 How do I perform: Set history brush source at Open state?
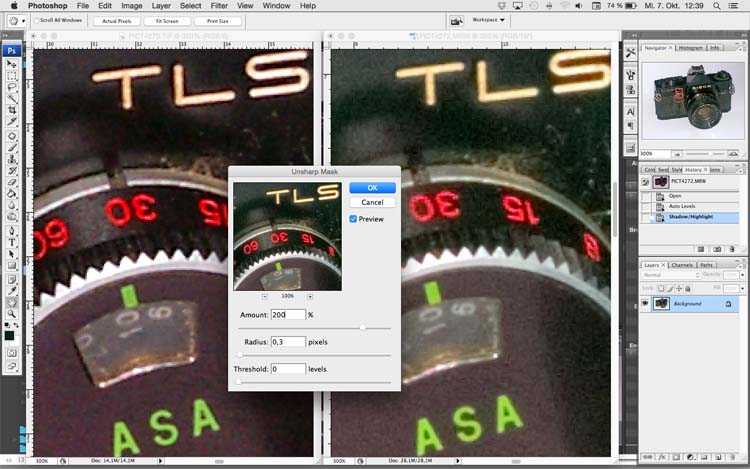[646, 196]
